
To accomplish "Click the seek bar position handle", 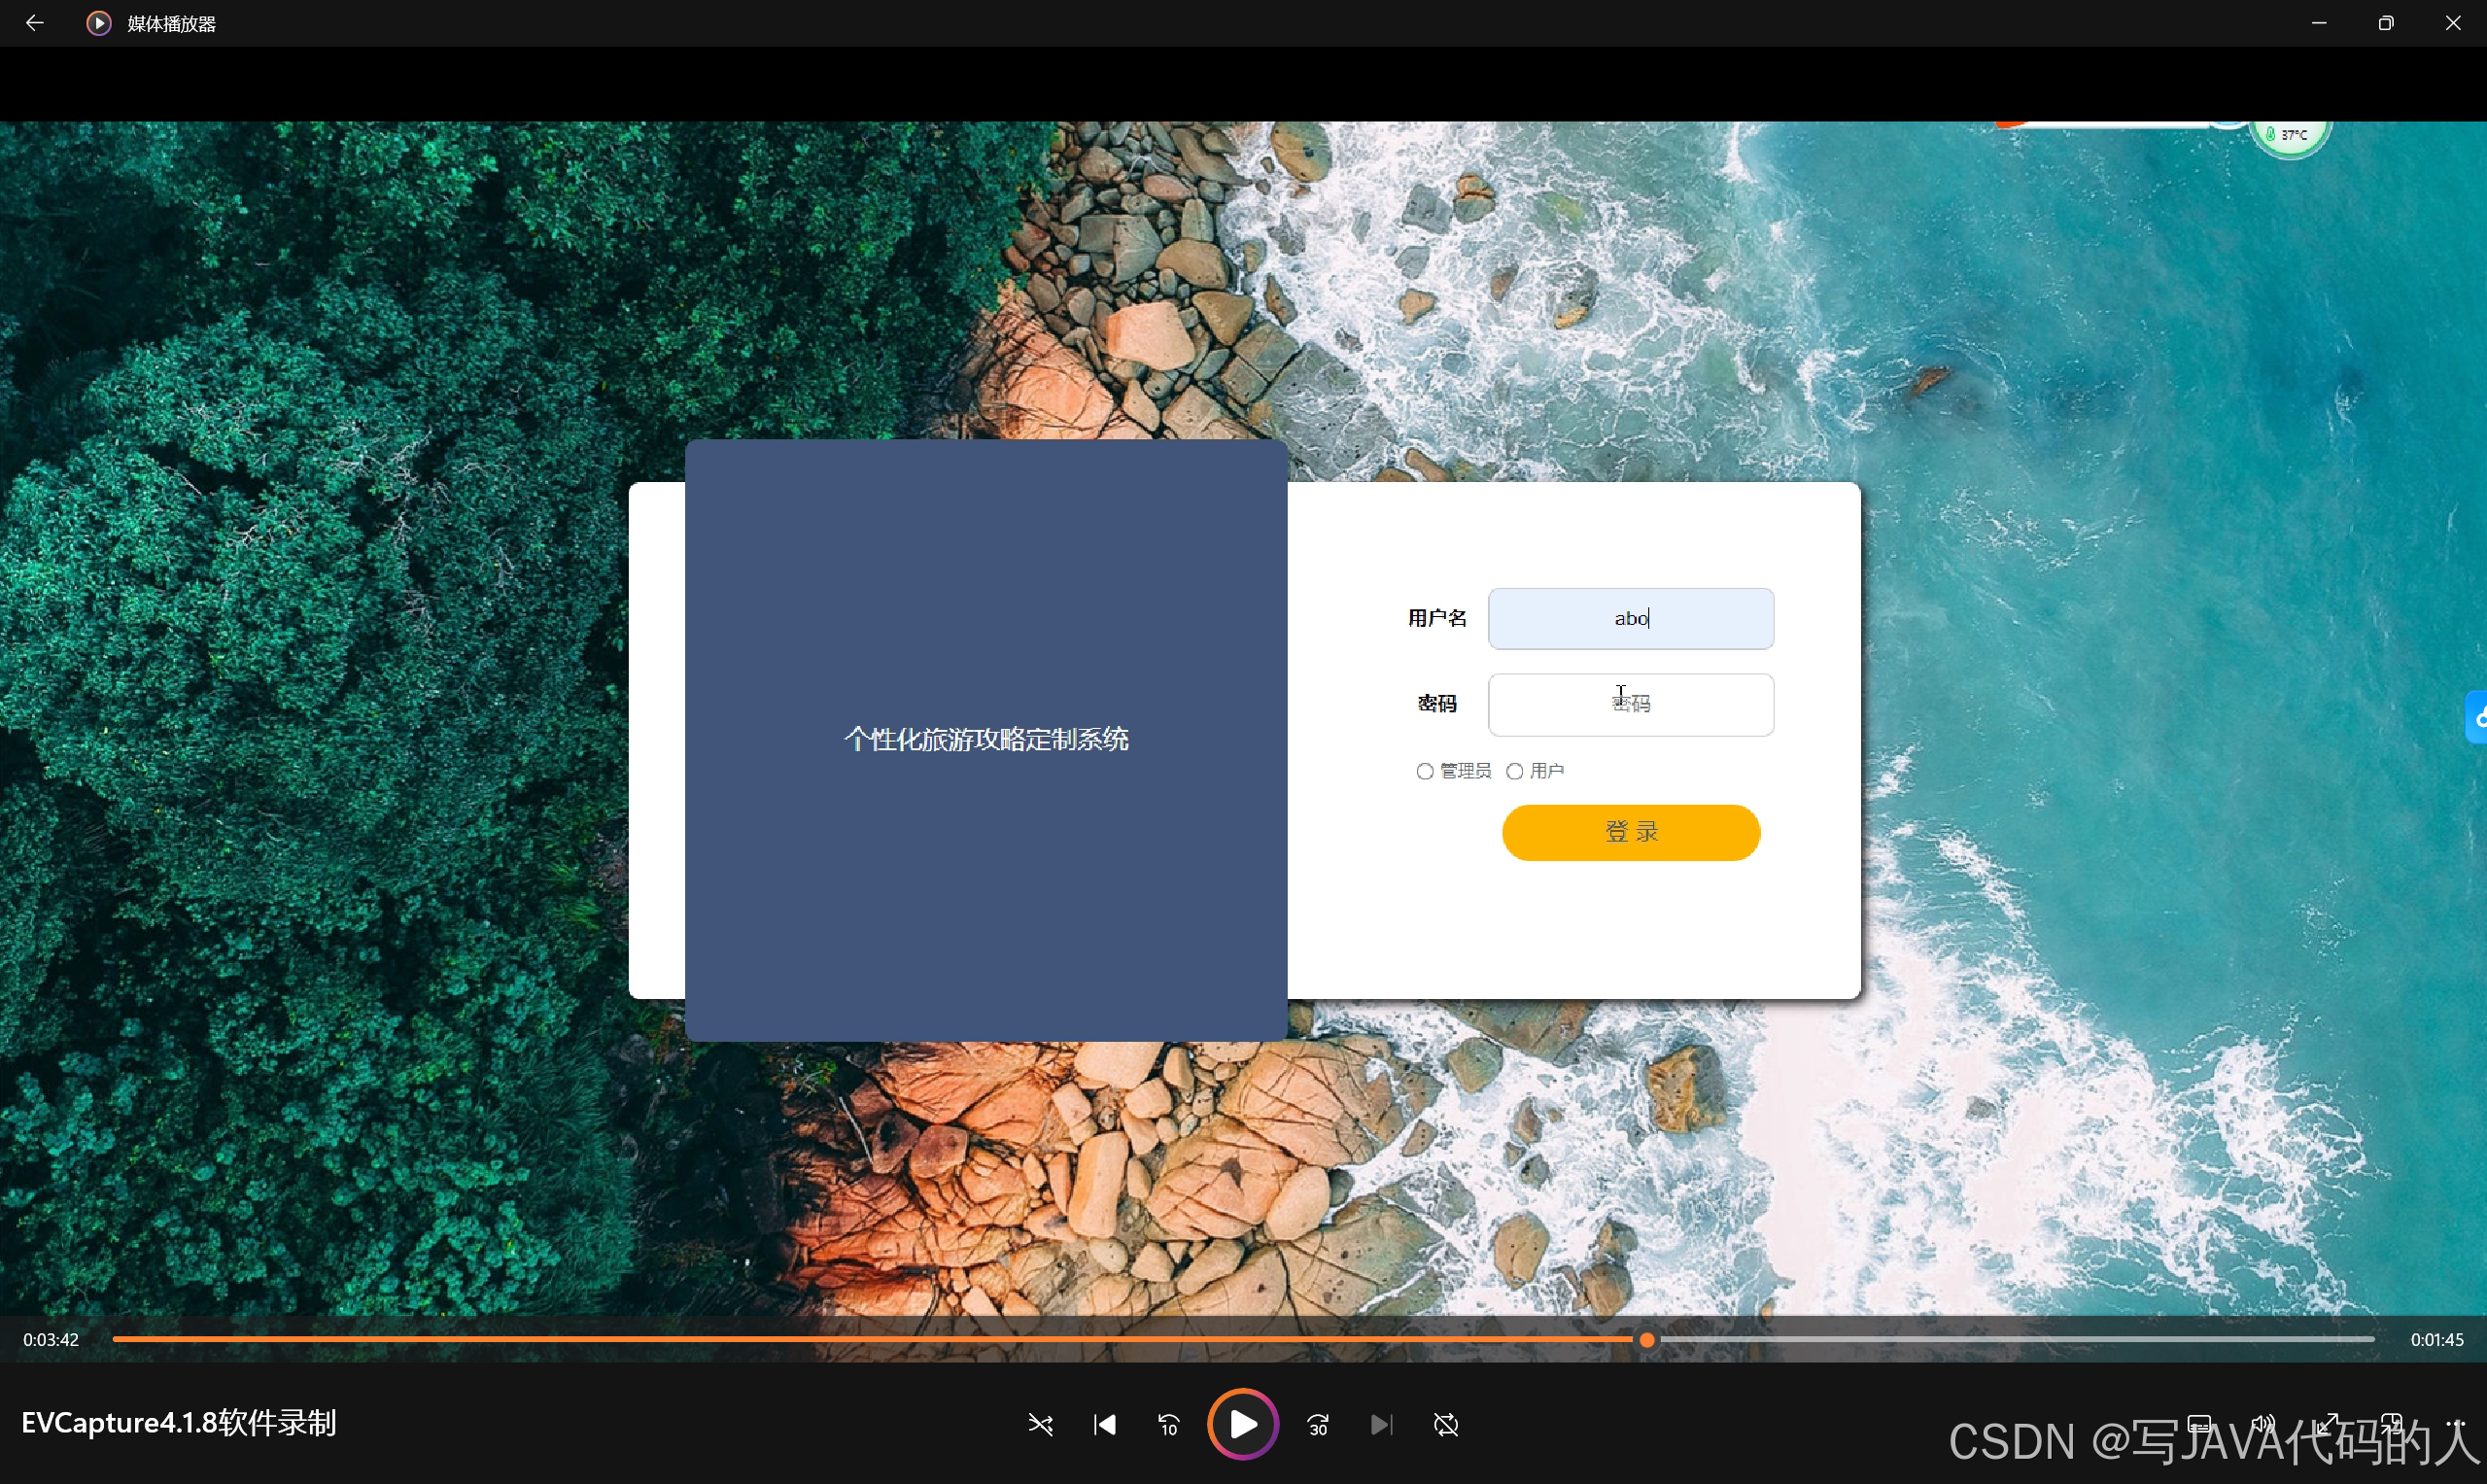I will (x=1647, y=1340).
